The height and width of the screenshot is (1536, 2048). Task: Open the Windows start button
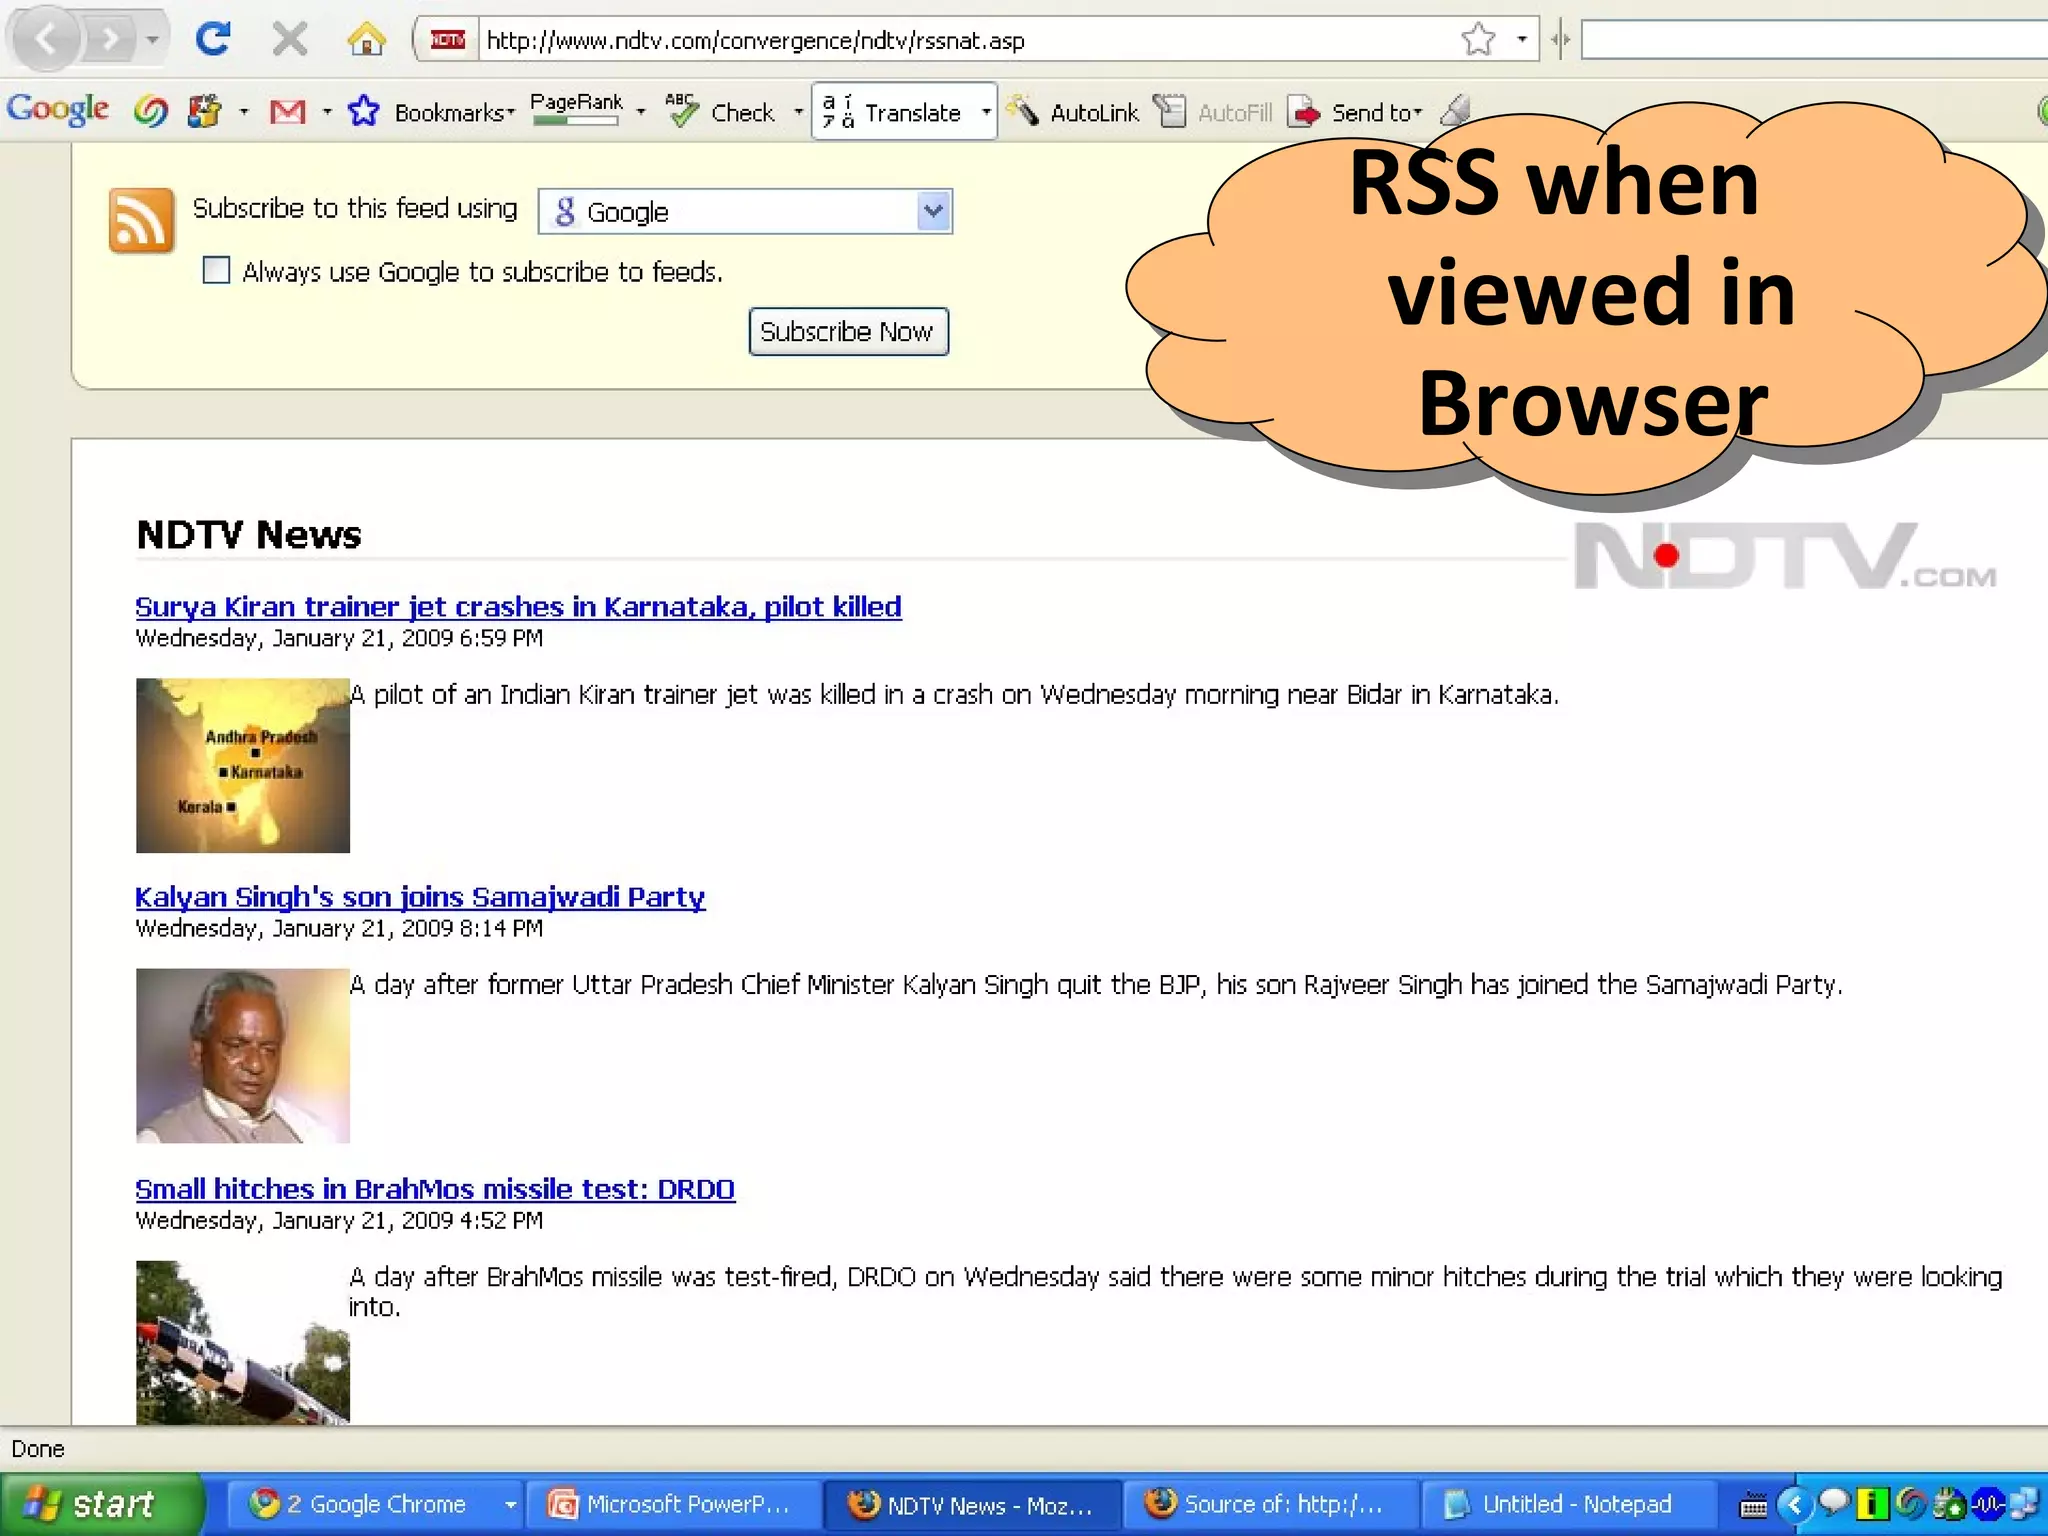tap(101, 1504)
